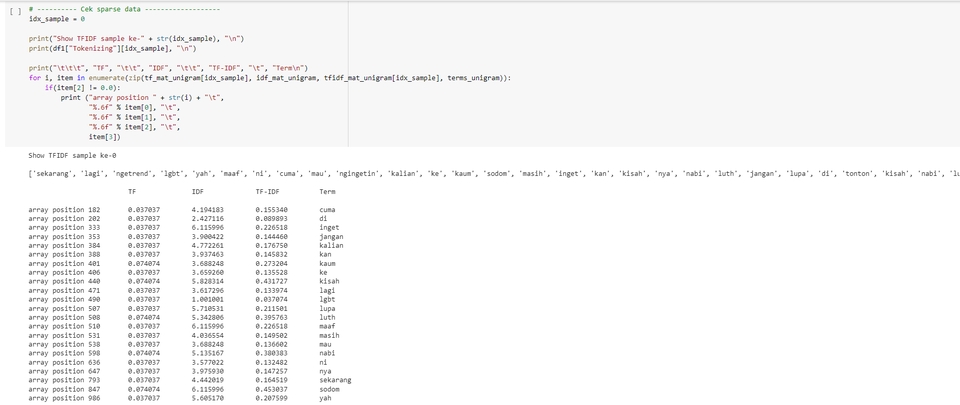Click the term 'yah' in output

[x=325, y=398]
